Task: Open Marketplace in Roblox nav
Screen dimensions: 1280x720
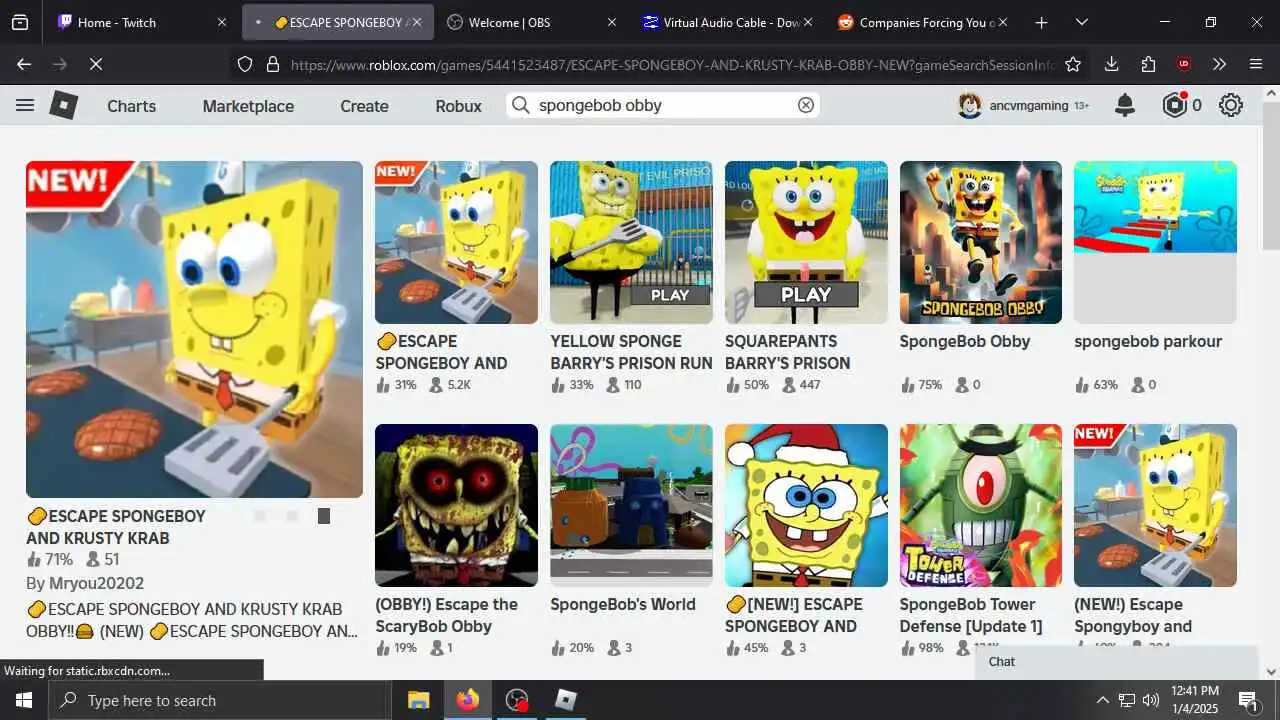Action: tap(248, 106)
